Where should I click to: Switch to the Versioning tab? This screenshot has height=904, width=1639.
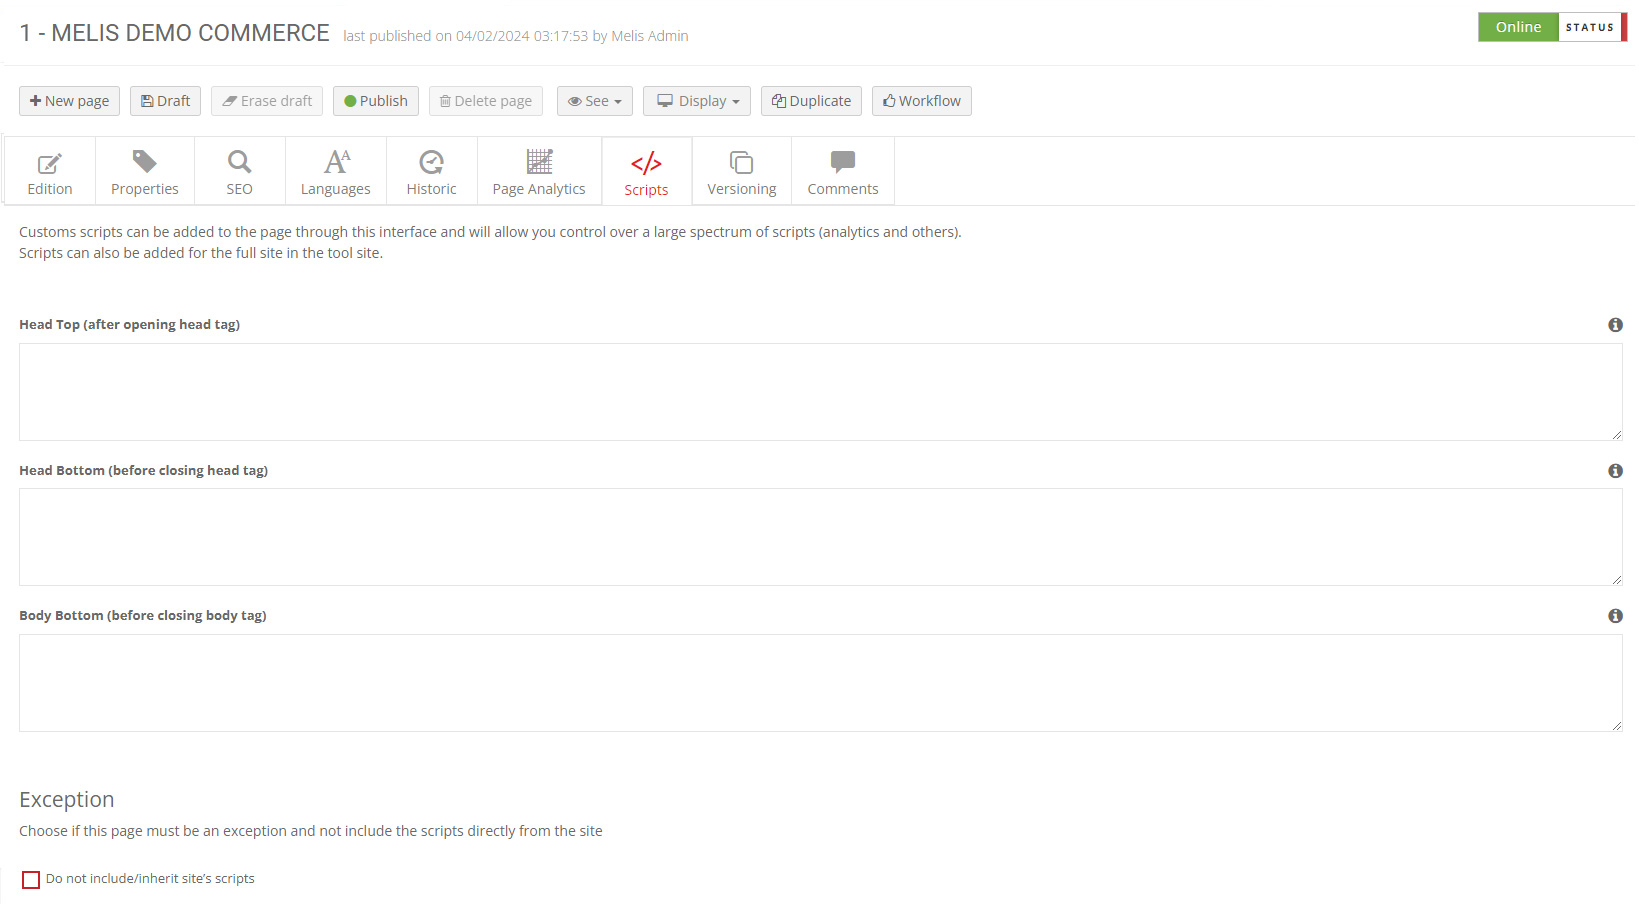click(x=742, y=172)
